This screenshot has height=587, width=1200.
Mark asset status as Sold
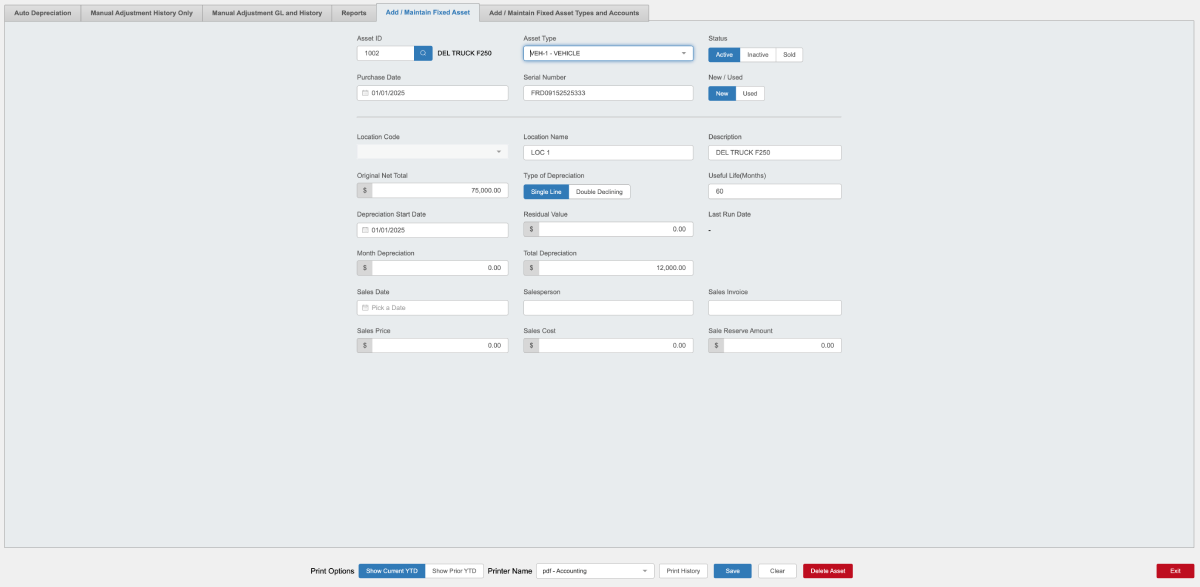[789, 54]
